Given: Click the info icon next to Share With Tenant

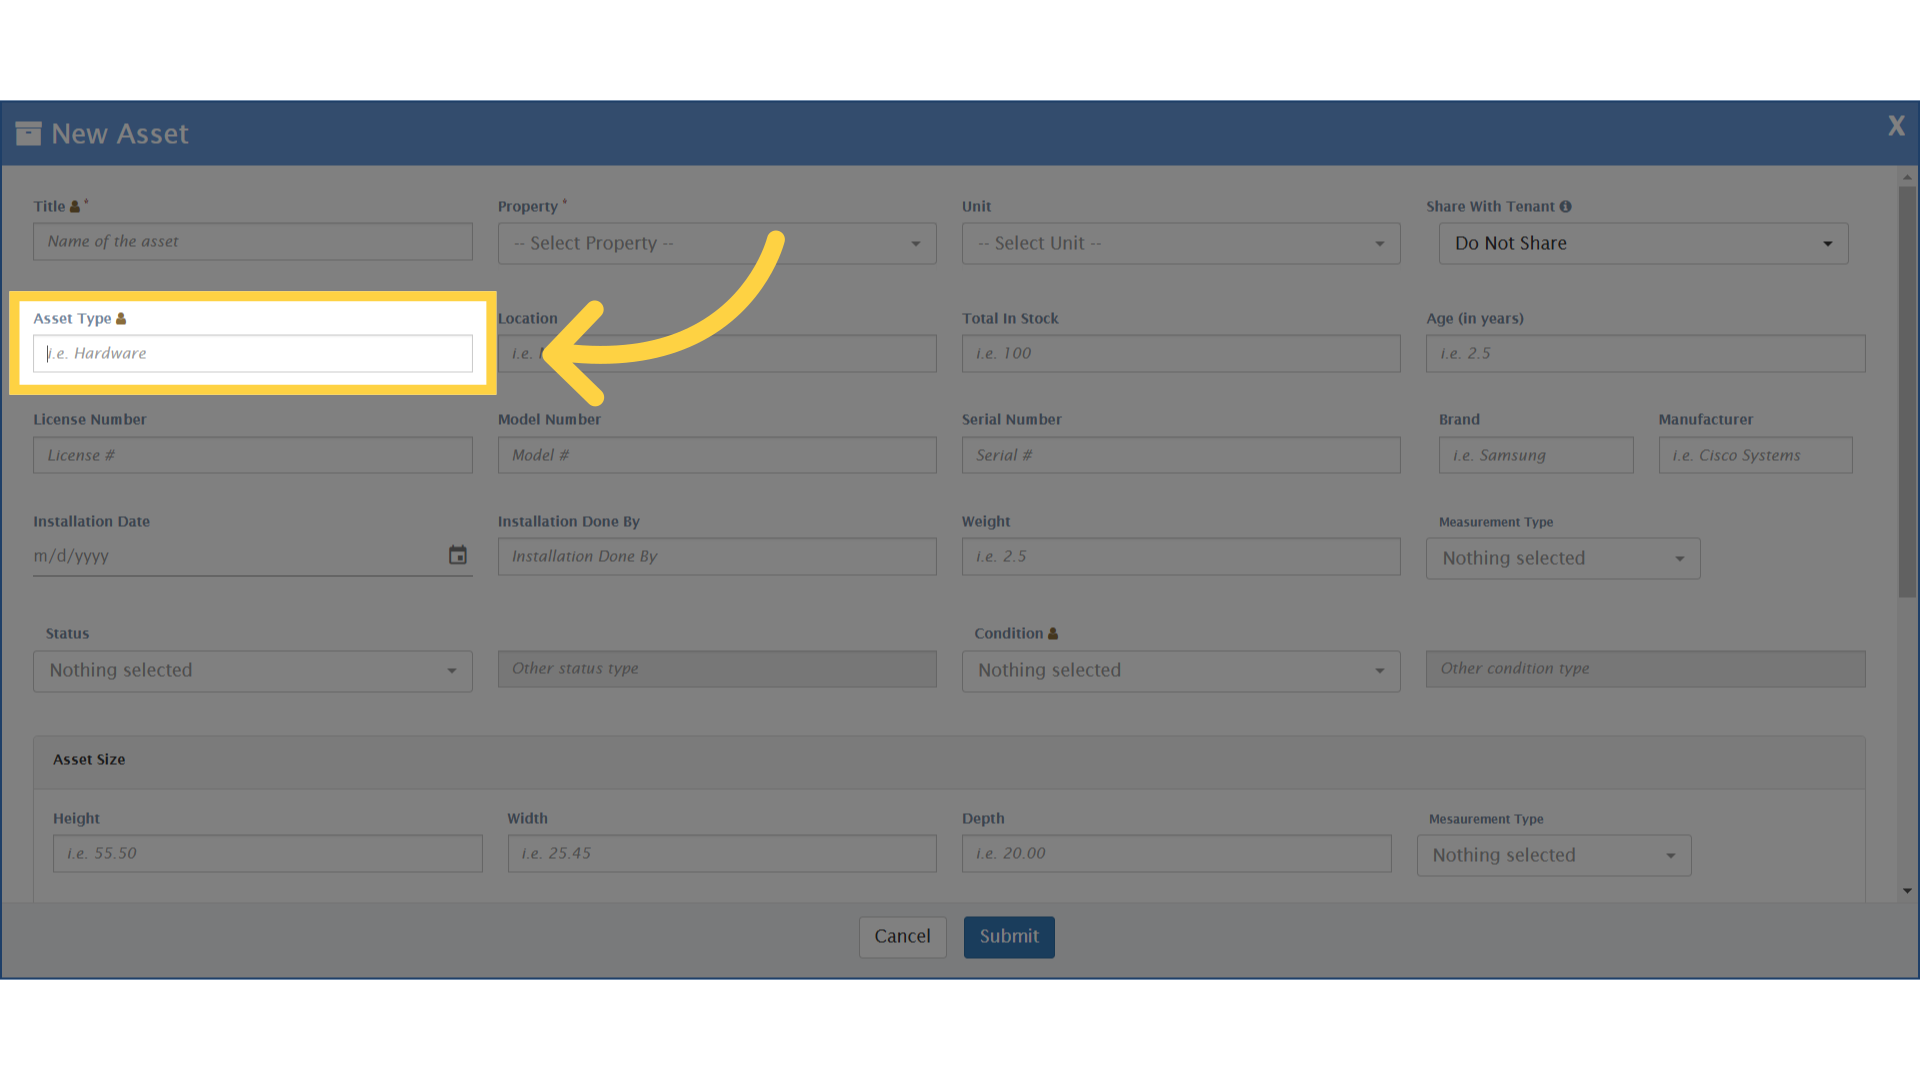Looking at the screenshot, I should 1566,207.
